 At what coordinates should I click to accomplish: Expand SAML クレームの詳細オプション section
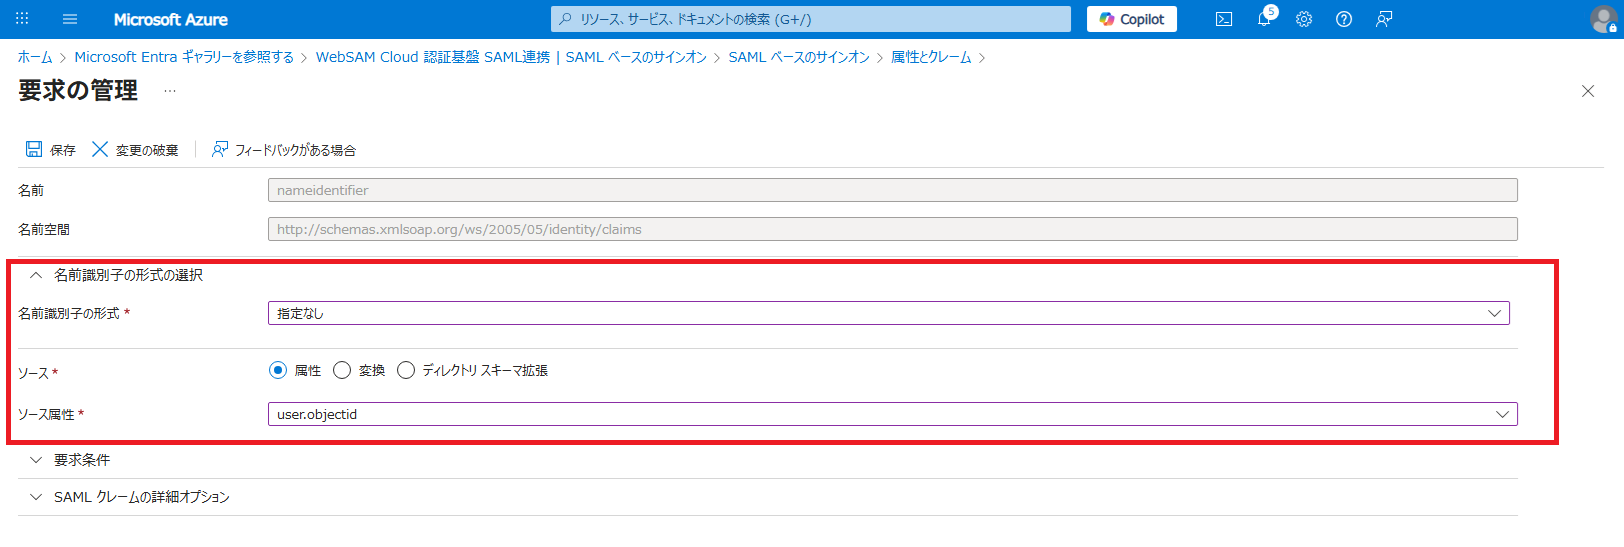point(140,497)
